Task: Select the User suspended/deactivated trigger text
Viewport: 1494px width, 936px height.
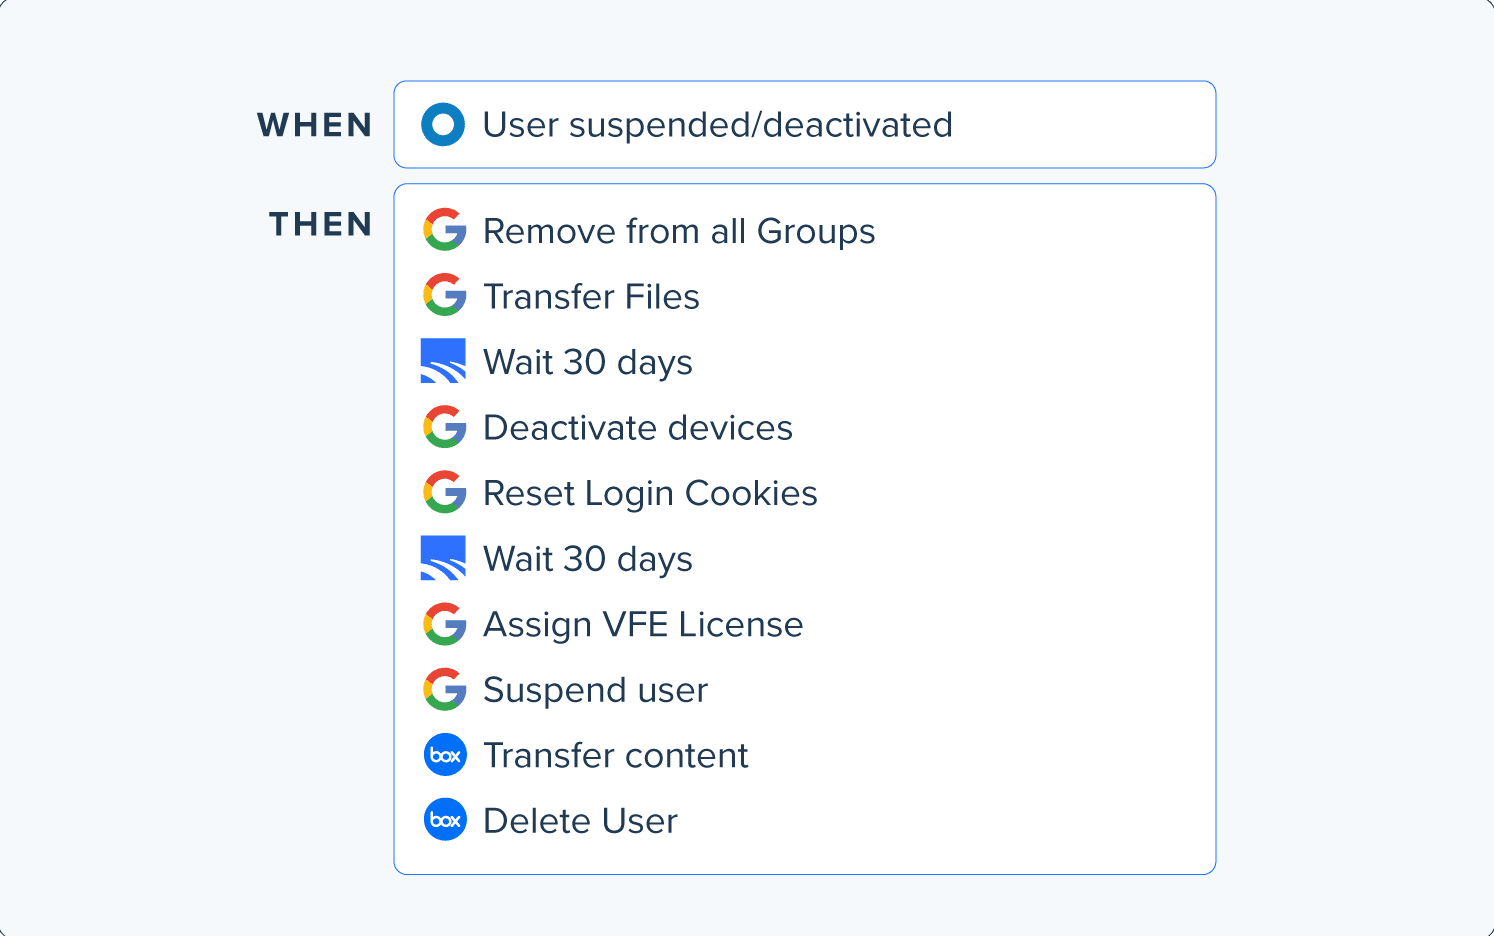Action: tap(717, 125)
